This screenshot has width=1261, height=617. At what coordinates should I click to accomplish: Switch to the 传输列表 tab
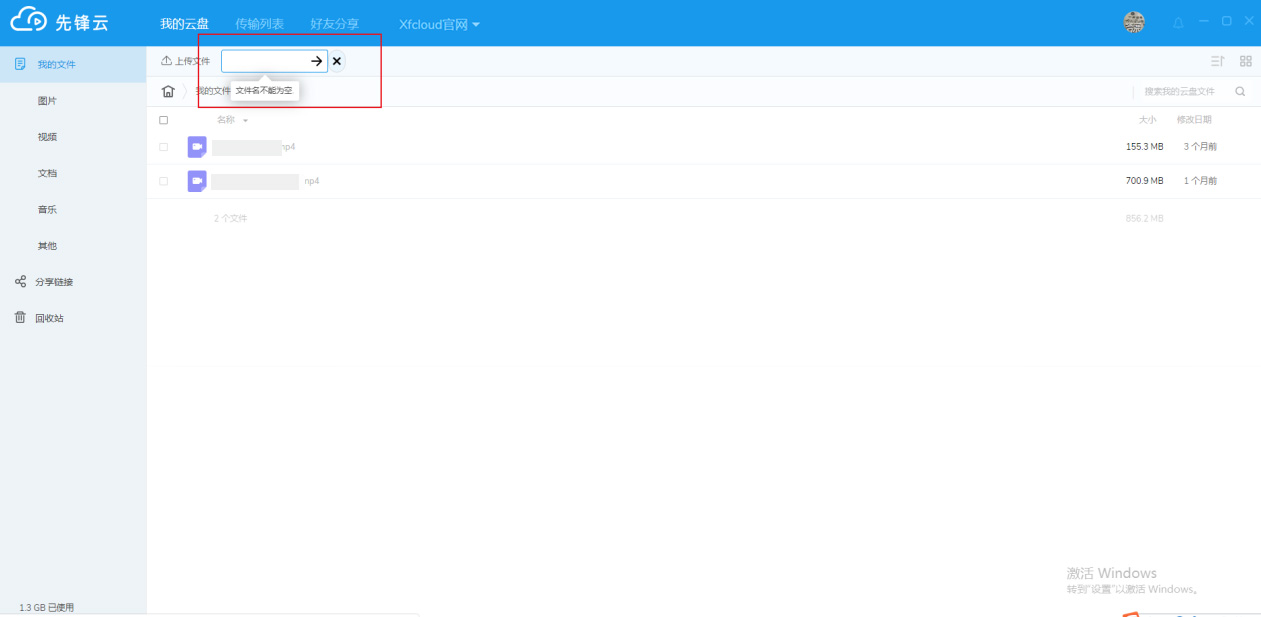[x=259, y=24]
